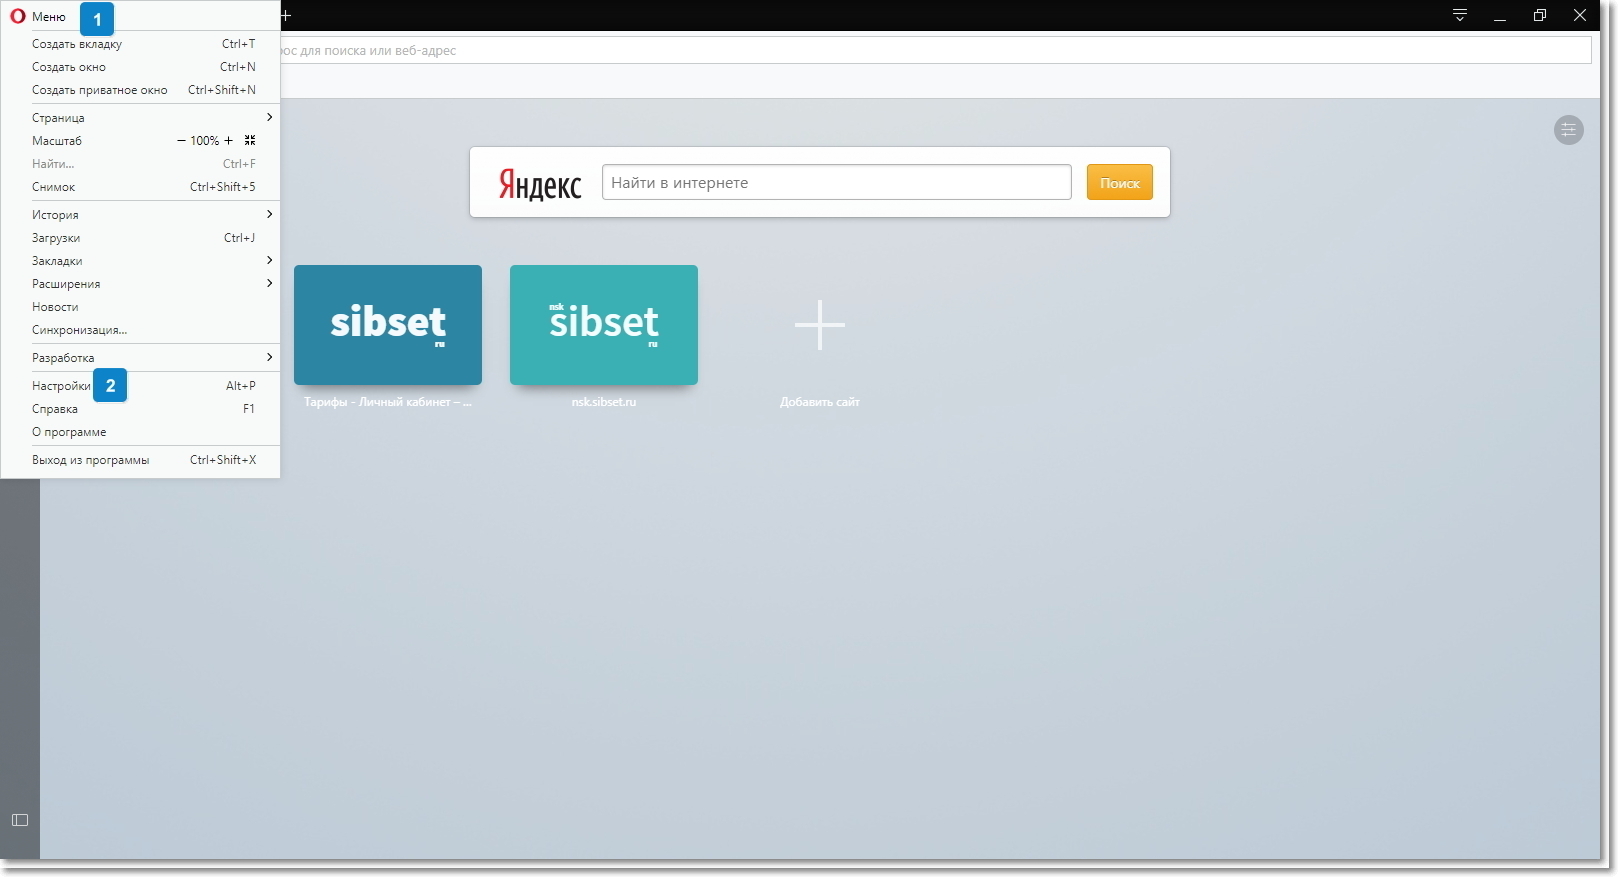Open the nsk.sibset.ru speed dial tile

[604, 325]
